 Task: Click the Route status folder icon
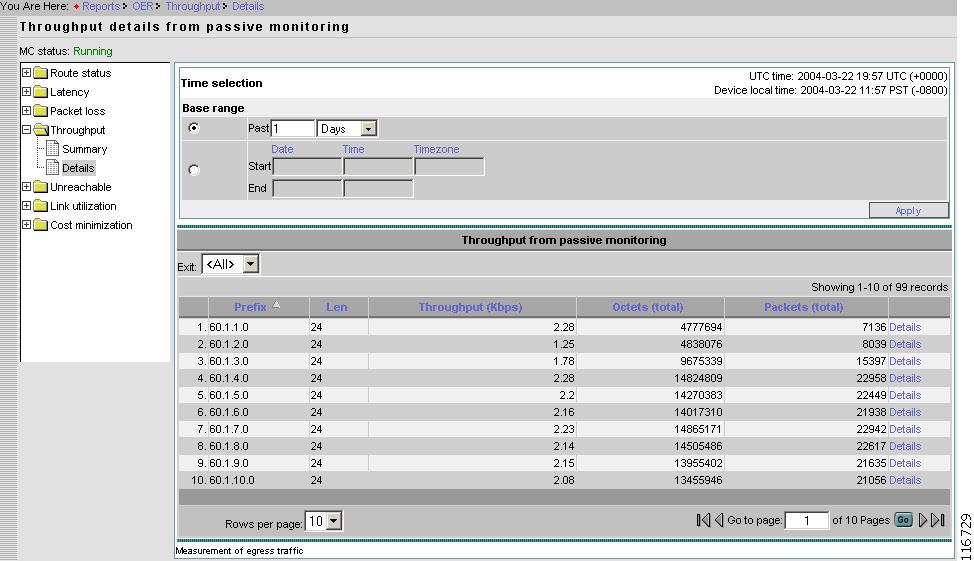(41, 73)
